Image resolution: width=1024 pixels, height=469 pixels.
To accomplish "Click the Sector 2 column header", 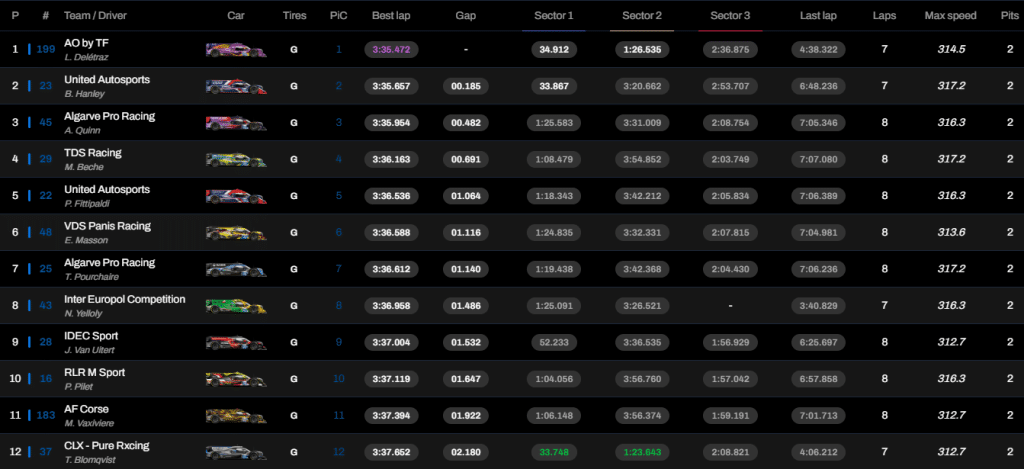I will (x=642, y=16).
